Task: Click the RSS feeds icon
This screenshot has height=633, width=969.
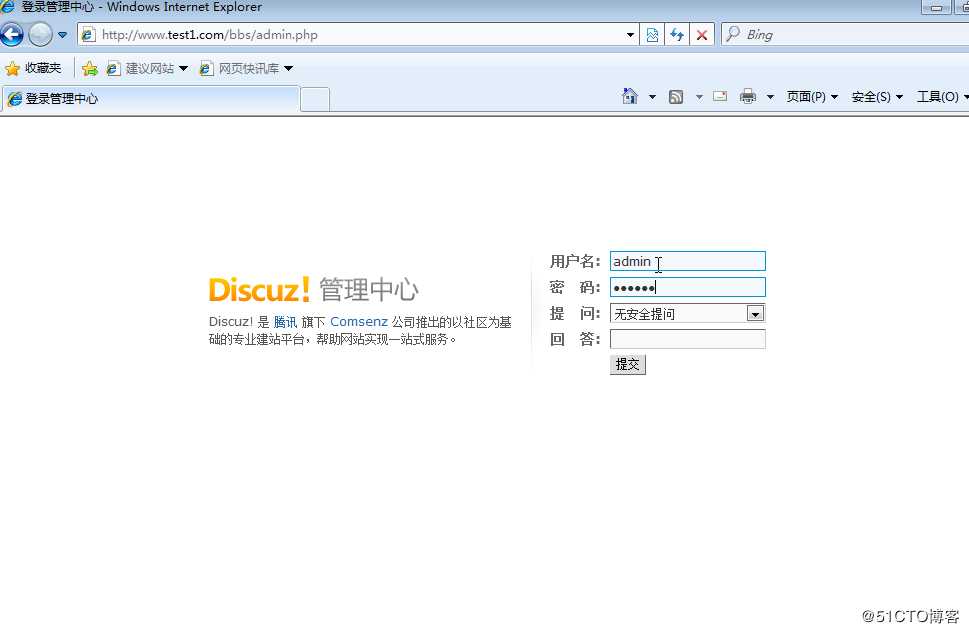Action: (676, 97)
